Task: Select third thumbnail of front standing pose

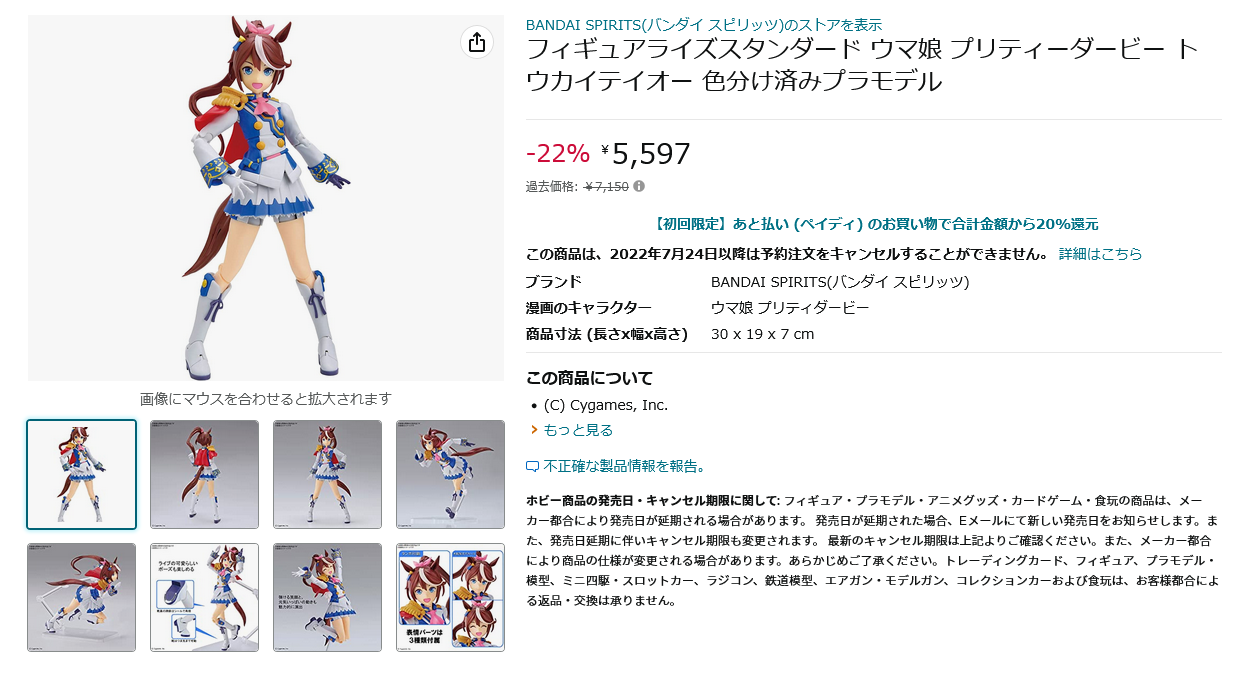Action: coord(327,474)
